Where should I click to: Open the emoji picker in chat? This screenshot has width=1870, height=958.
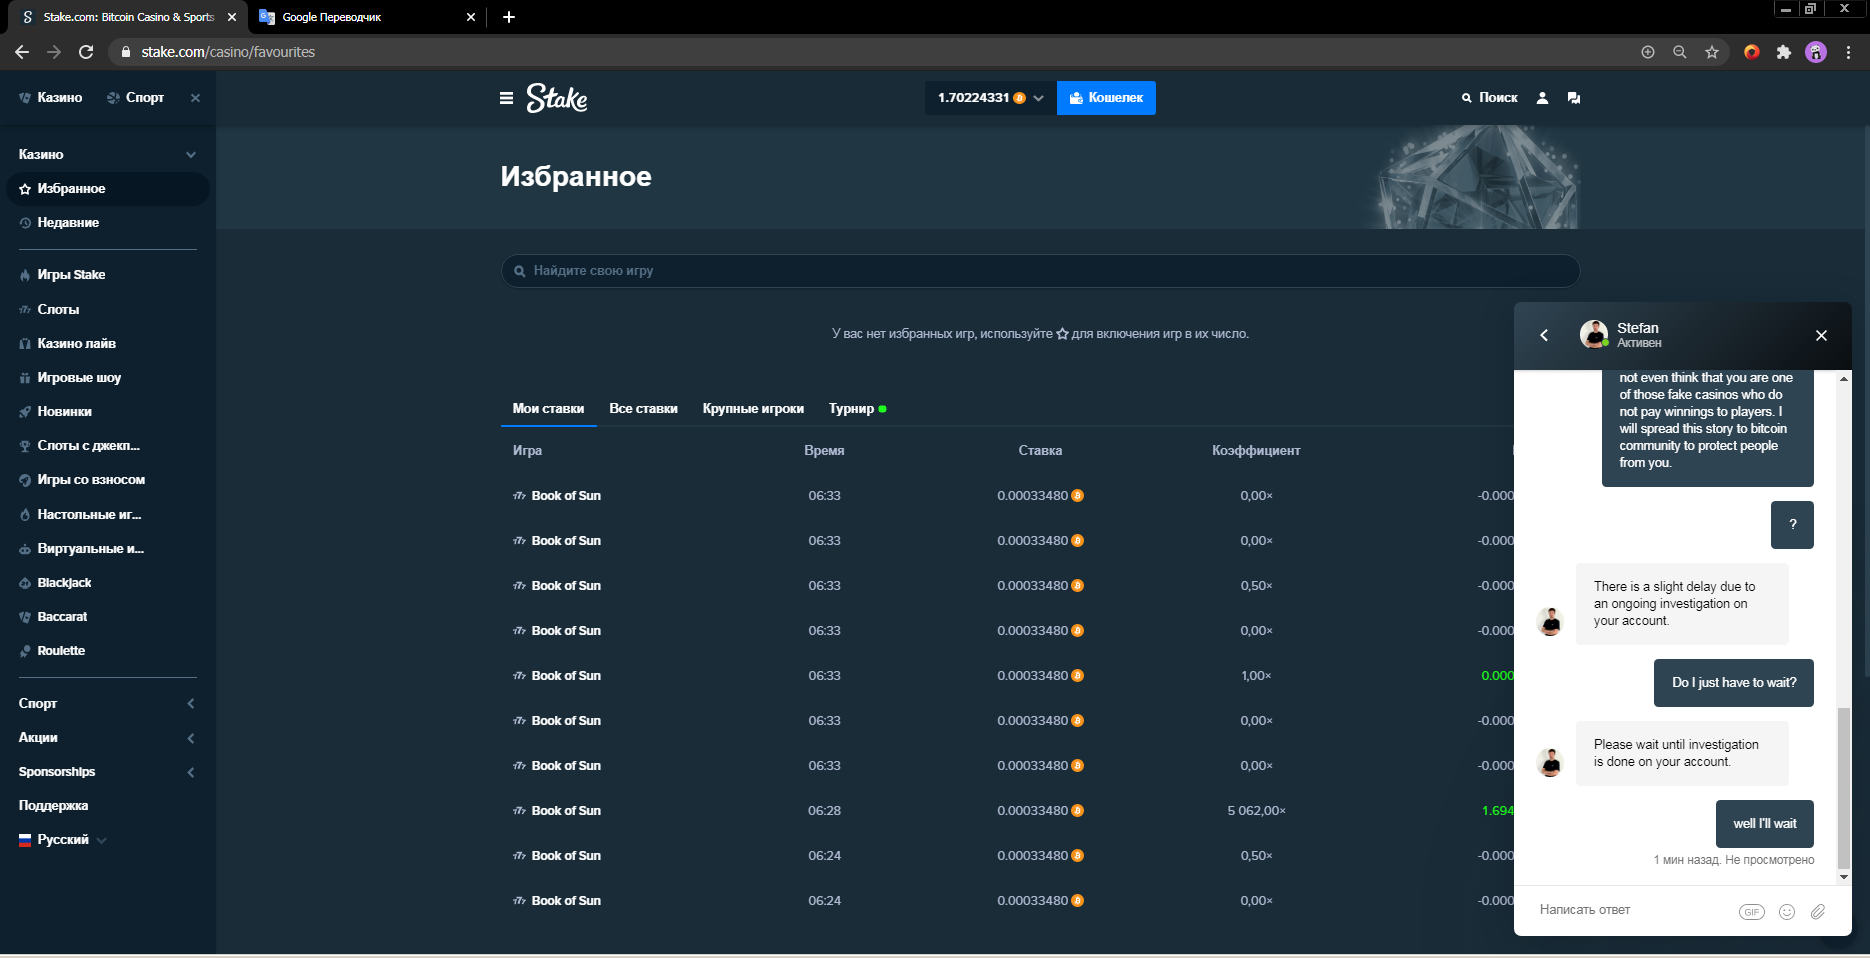(x=1787, y=912)
